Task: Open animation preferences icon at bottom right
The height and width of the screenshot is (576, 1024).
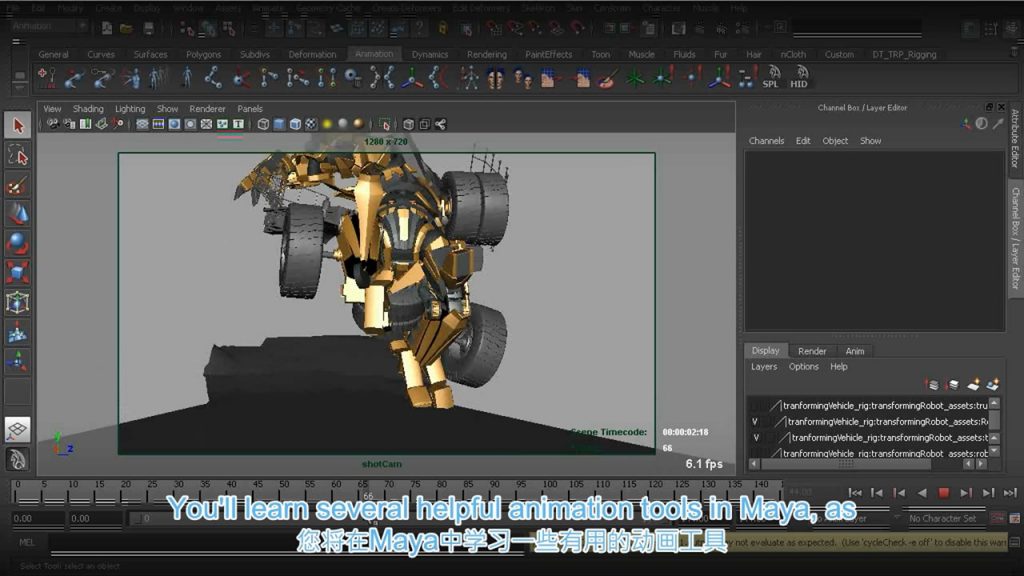Action: coord(1014,518)
